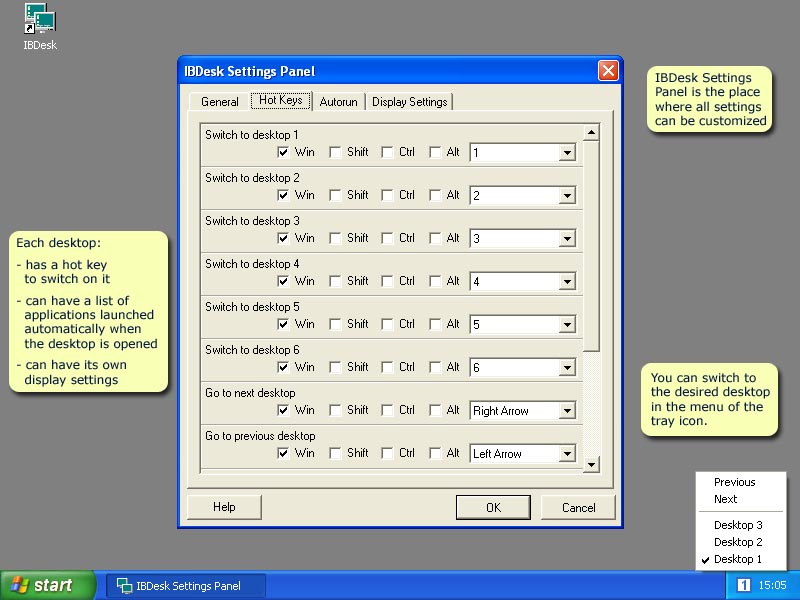Enable Ctrl for Switch to desktop 2
The height and width of the screenshot is (600, 800).
[387, 195]
